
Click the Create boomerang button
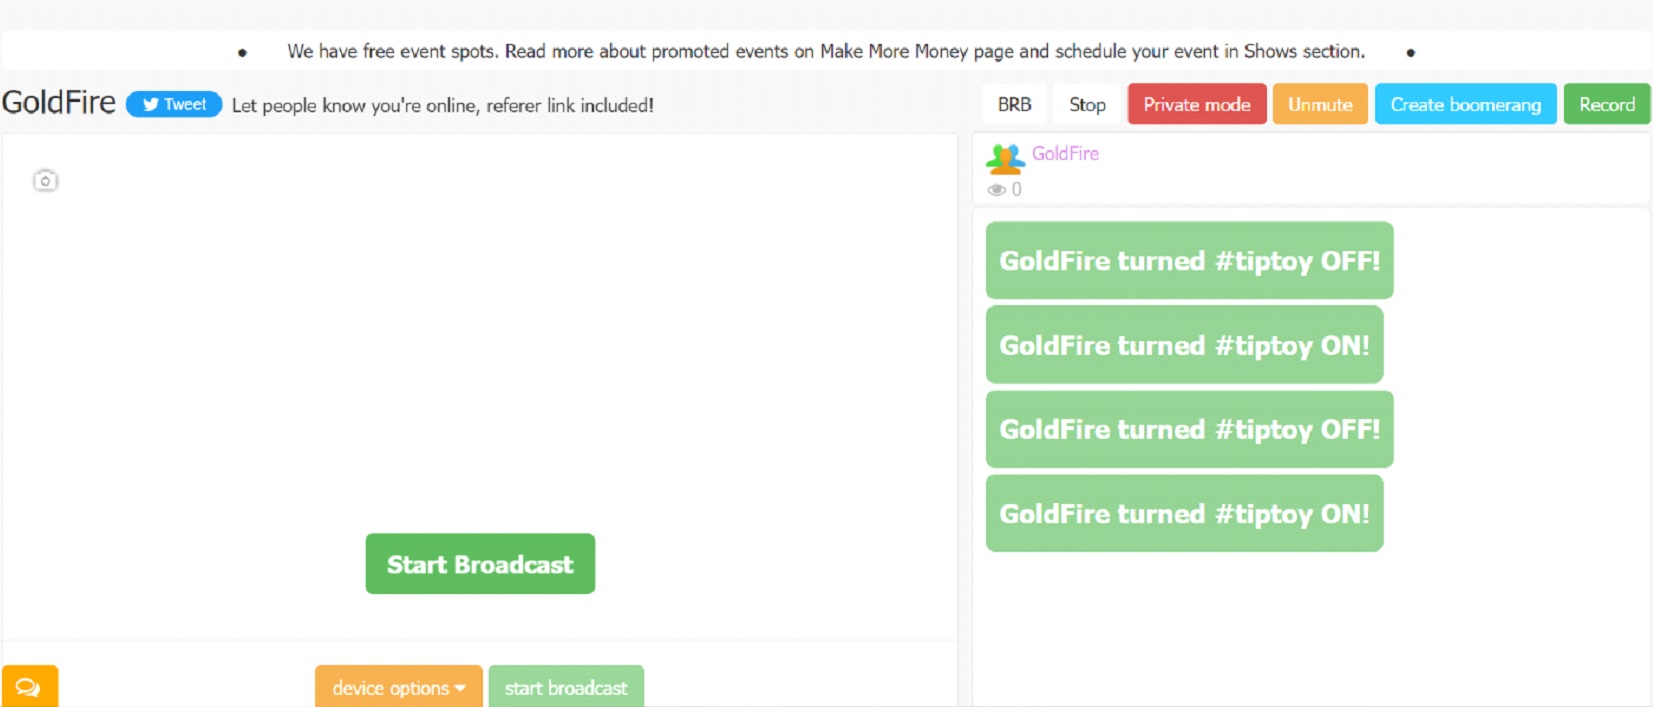1465,104
